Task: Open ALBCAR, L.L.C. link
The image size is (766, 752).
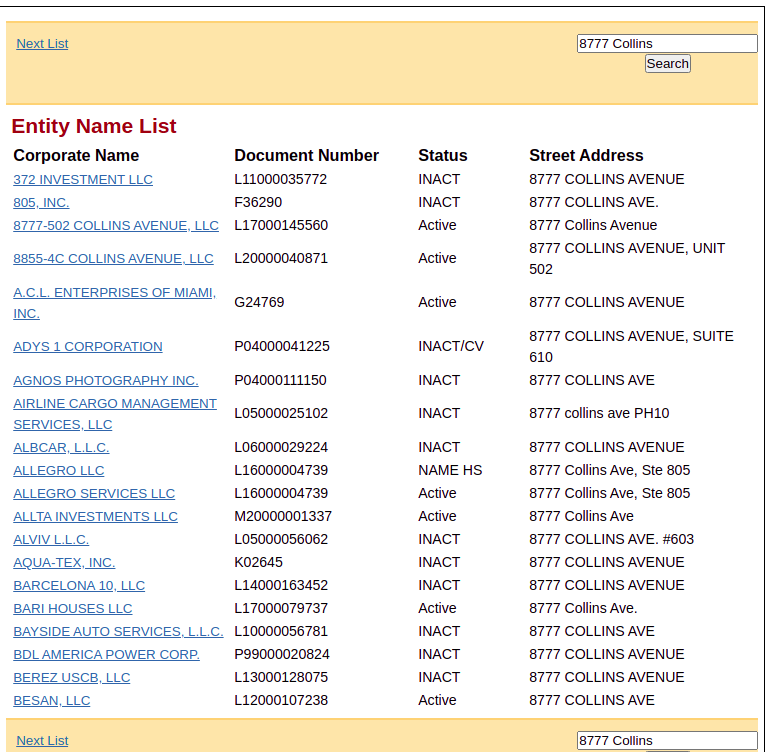Action: (61, 448)
